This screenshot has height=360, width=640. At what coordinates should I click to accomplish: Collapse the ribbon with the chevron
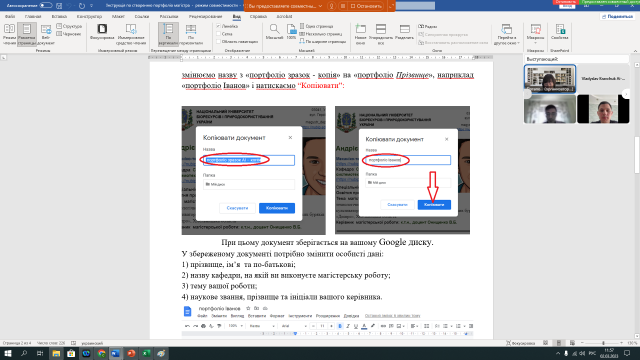pos(635,51)
